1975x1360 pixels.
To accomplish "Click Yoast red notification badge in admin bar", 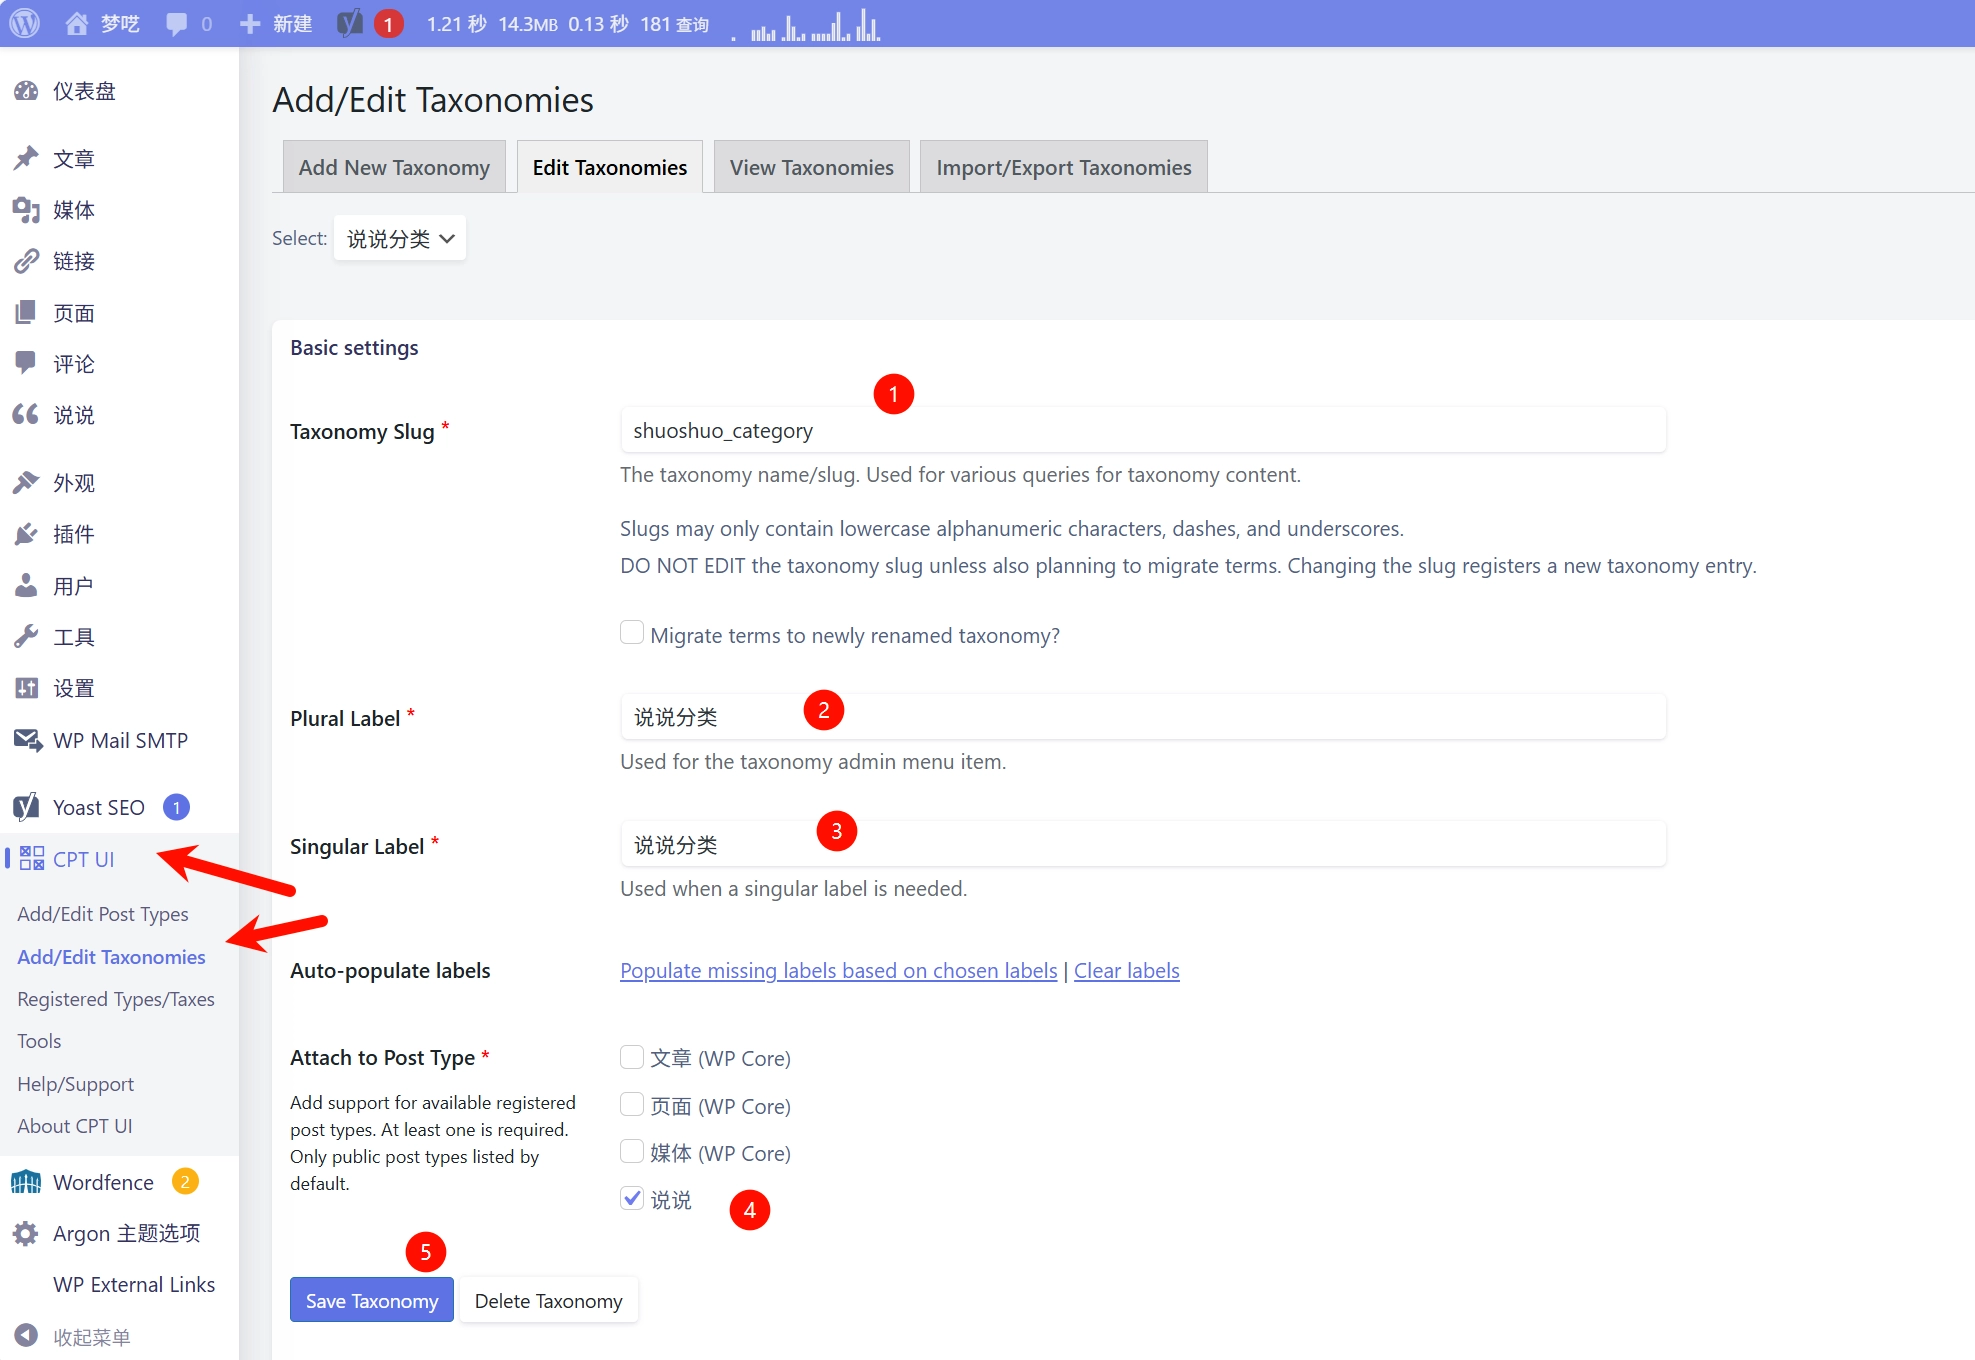I will point(388,24).
